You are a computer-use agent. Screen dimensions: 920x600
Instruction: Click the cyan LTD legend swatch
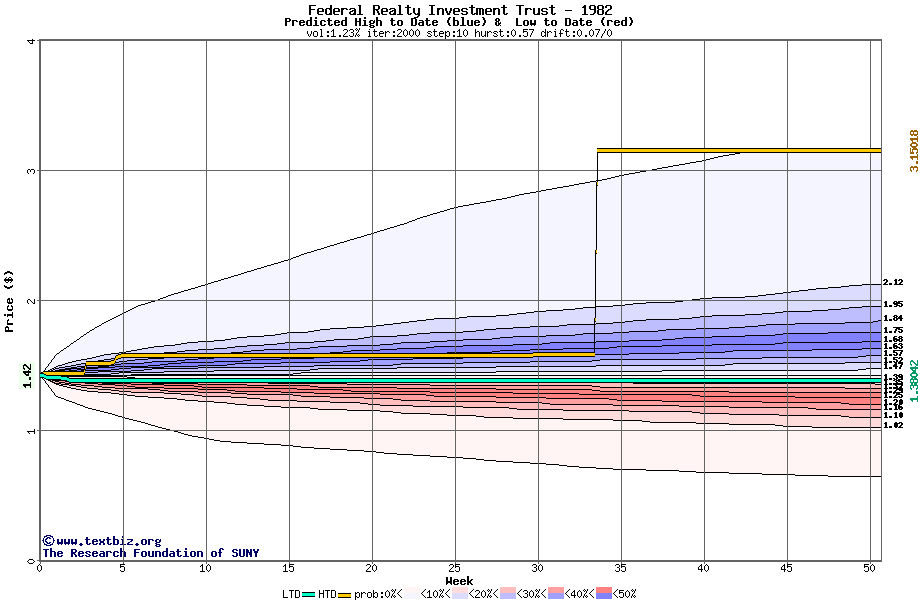309,595
